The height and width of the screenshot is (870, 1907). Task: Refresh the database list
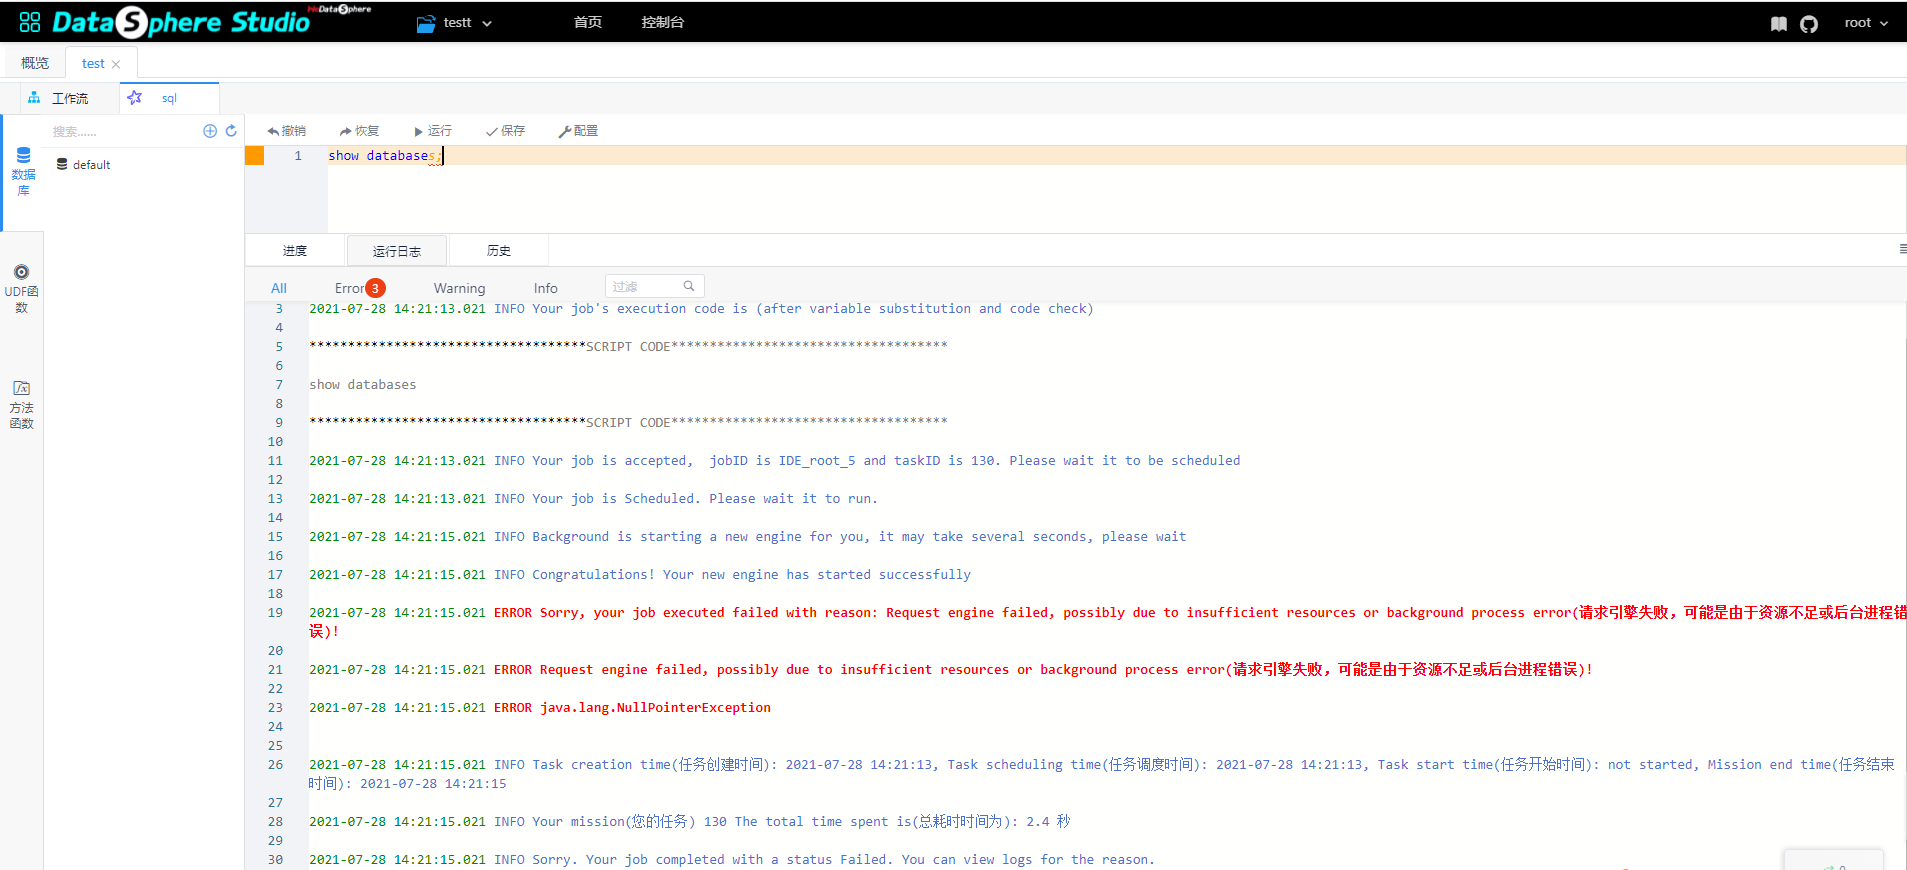pos(231,131)
